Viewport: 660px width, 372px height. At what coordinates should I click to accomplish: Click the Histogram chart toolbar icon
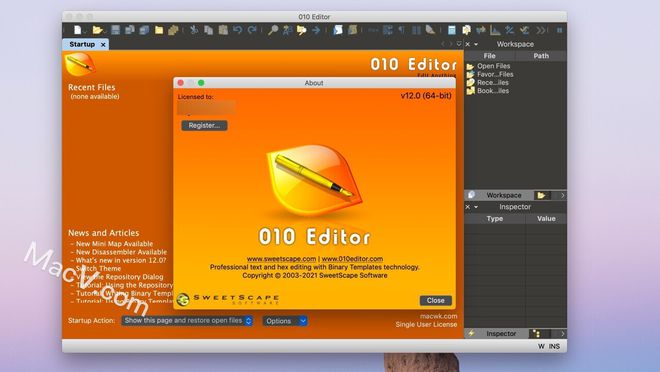pyautogui.click(x=495, y=30)
